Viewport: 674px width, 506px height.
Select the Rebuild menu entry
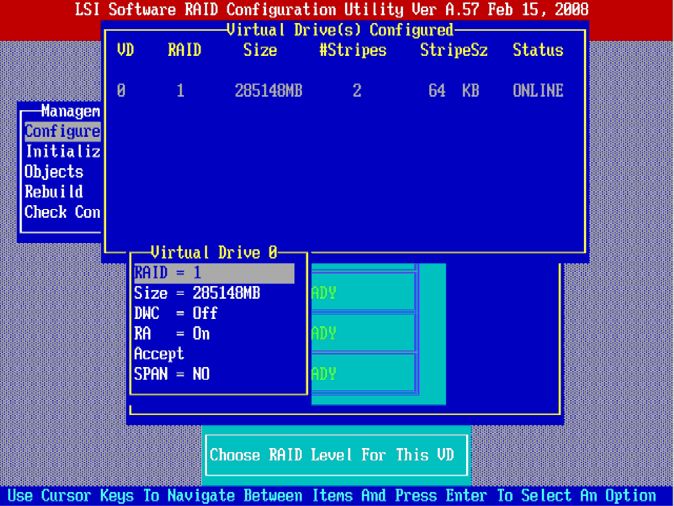click(54, 192)
